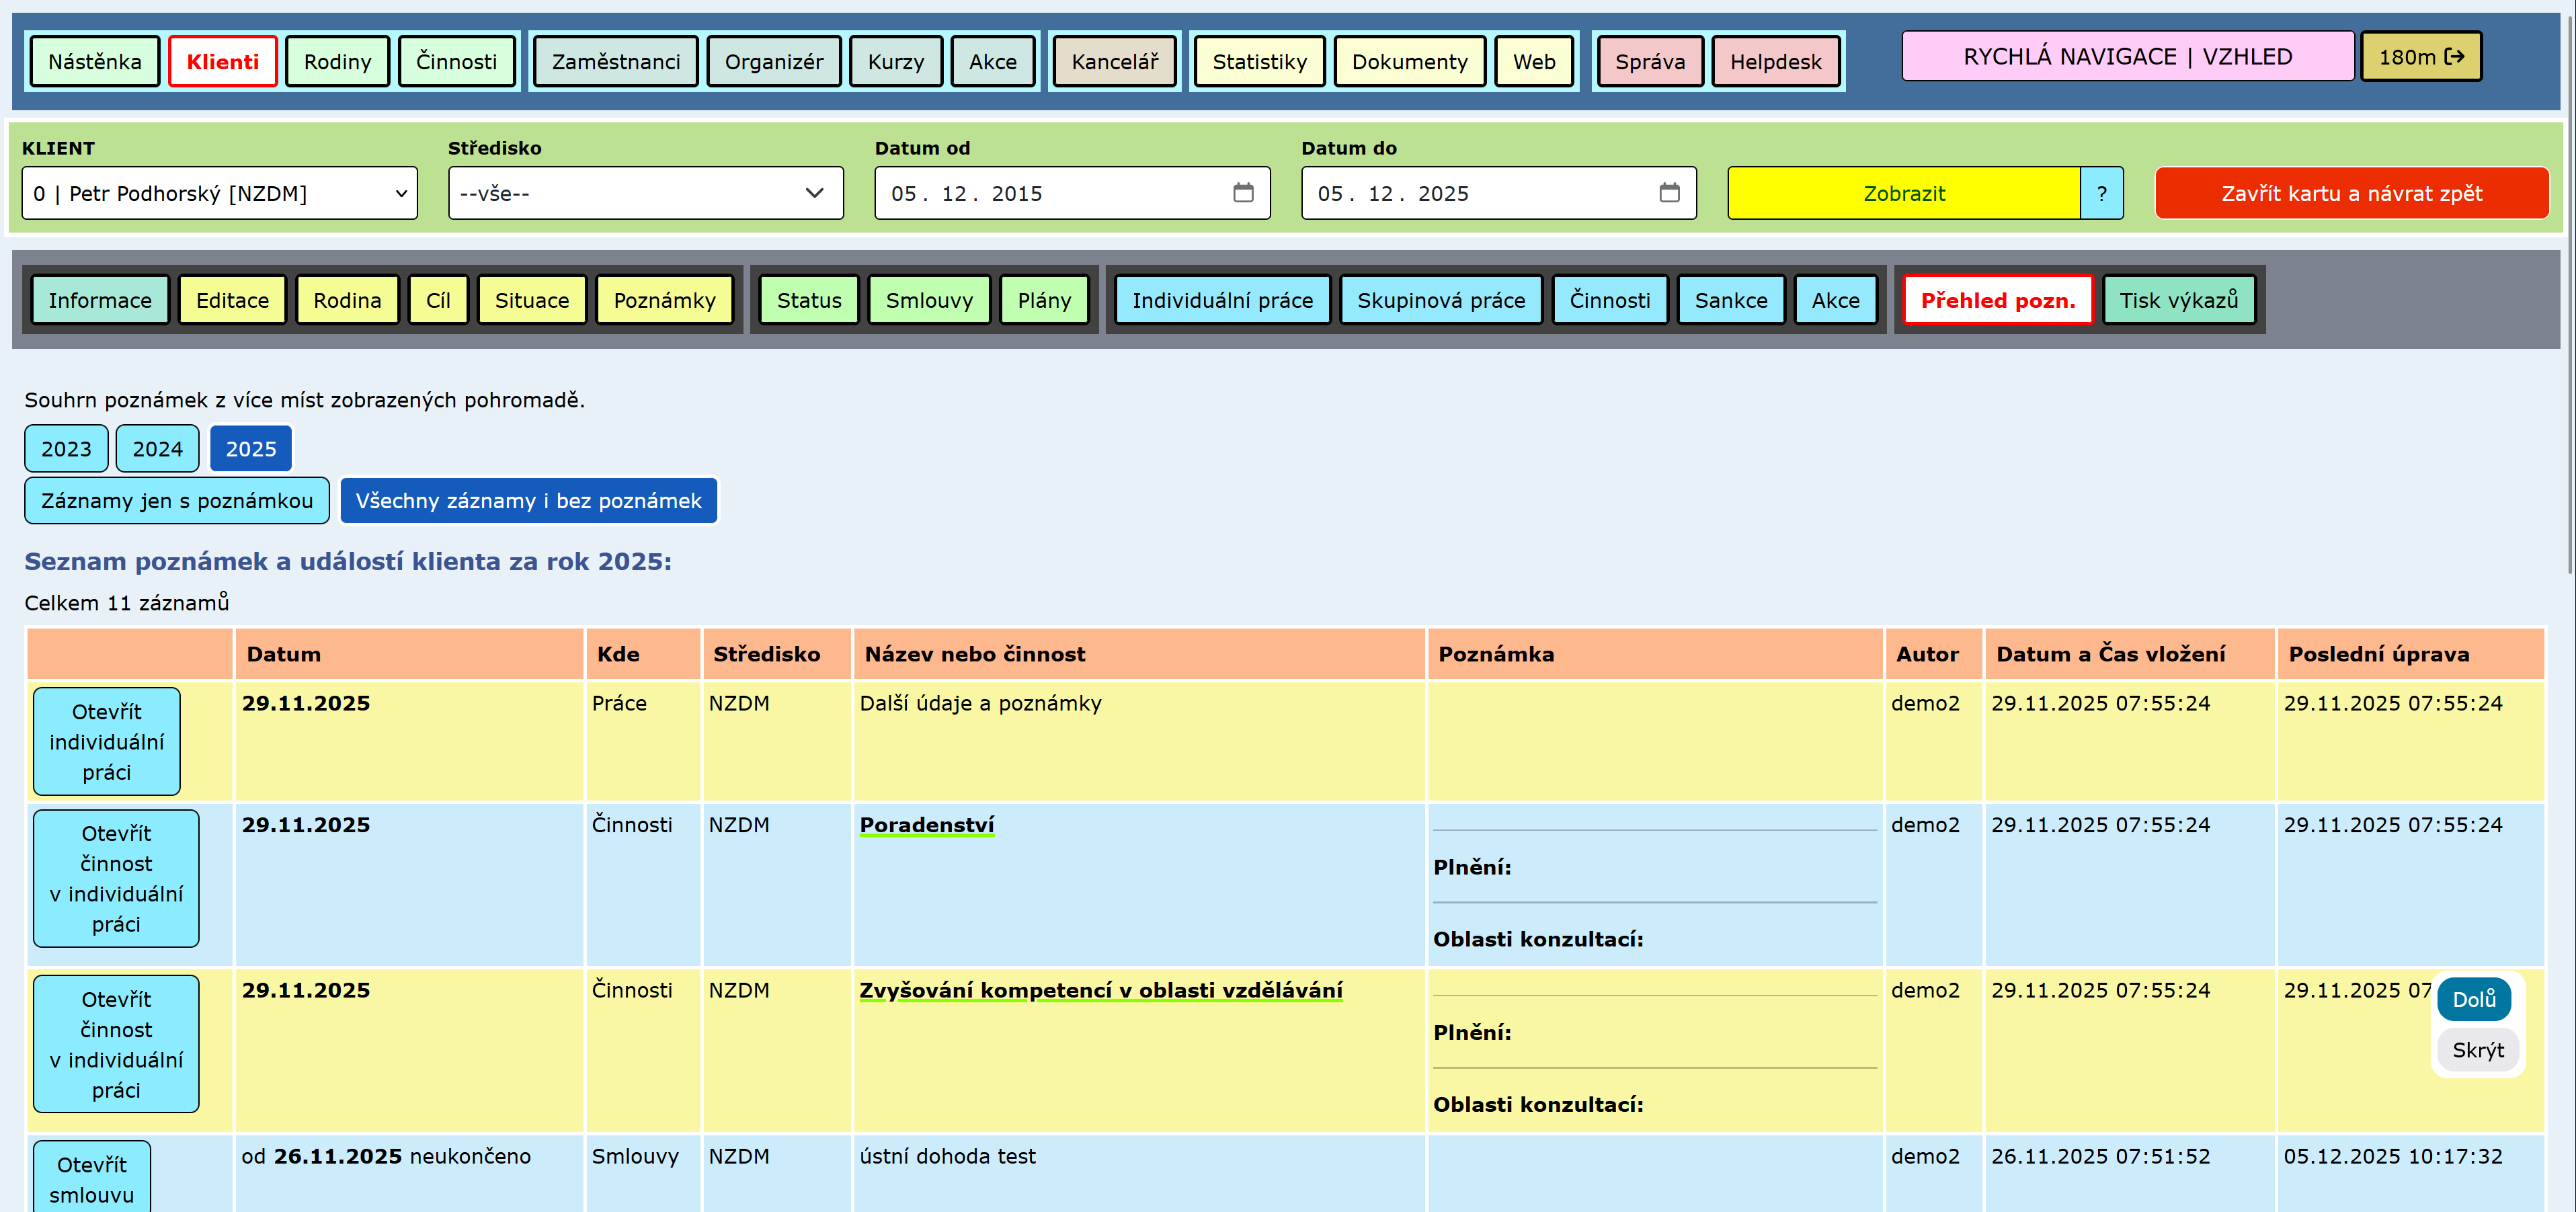
Task: Open calendar picker in Datum do field
Action: tap(1669, 193)
